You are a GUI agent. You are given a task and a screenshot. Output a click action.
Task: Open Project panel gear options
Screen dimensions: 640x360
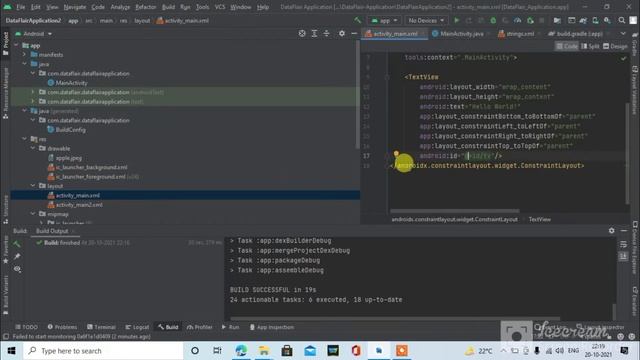point(342,33)
